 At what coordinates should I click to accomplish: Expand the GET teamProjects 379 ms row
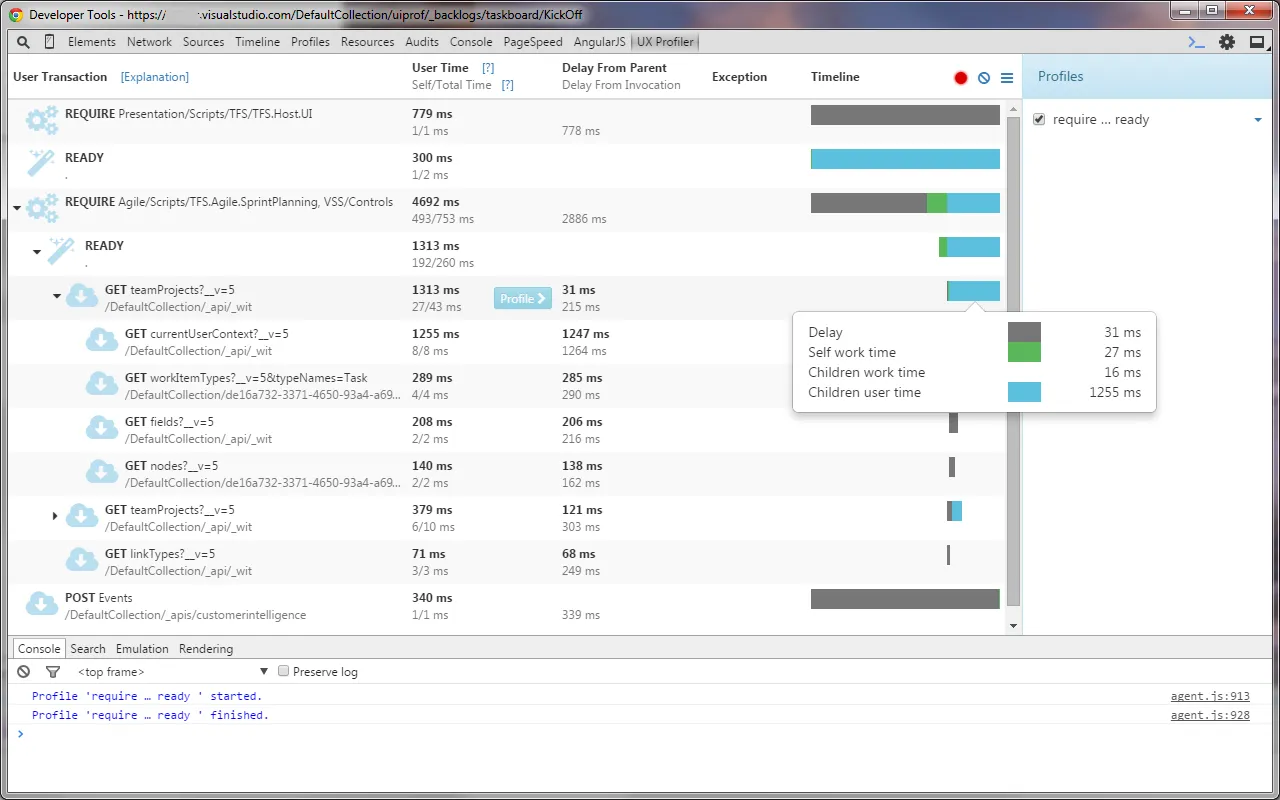pyautogui.click(x=56, y=516)
